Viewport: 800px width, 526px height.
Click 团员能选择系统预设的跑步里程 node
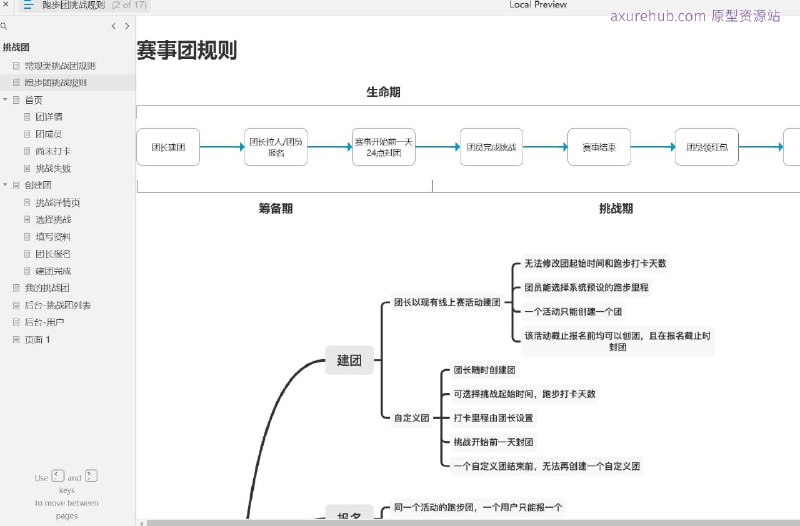(x=587, y=287)
